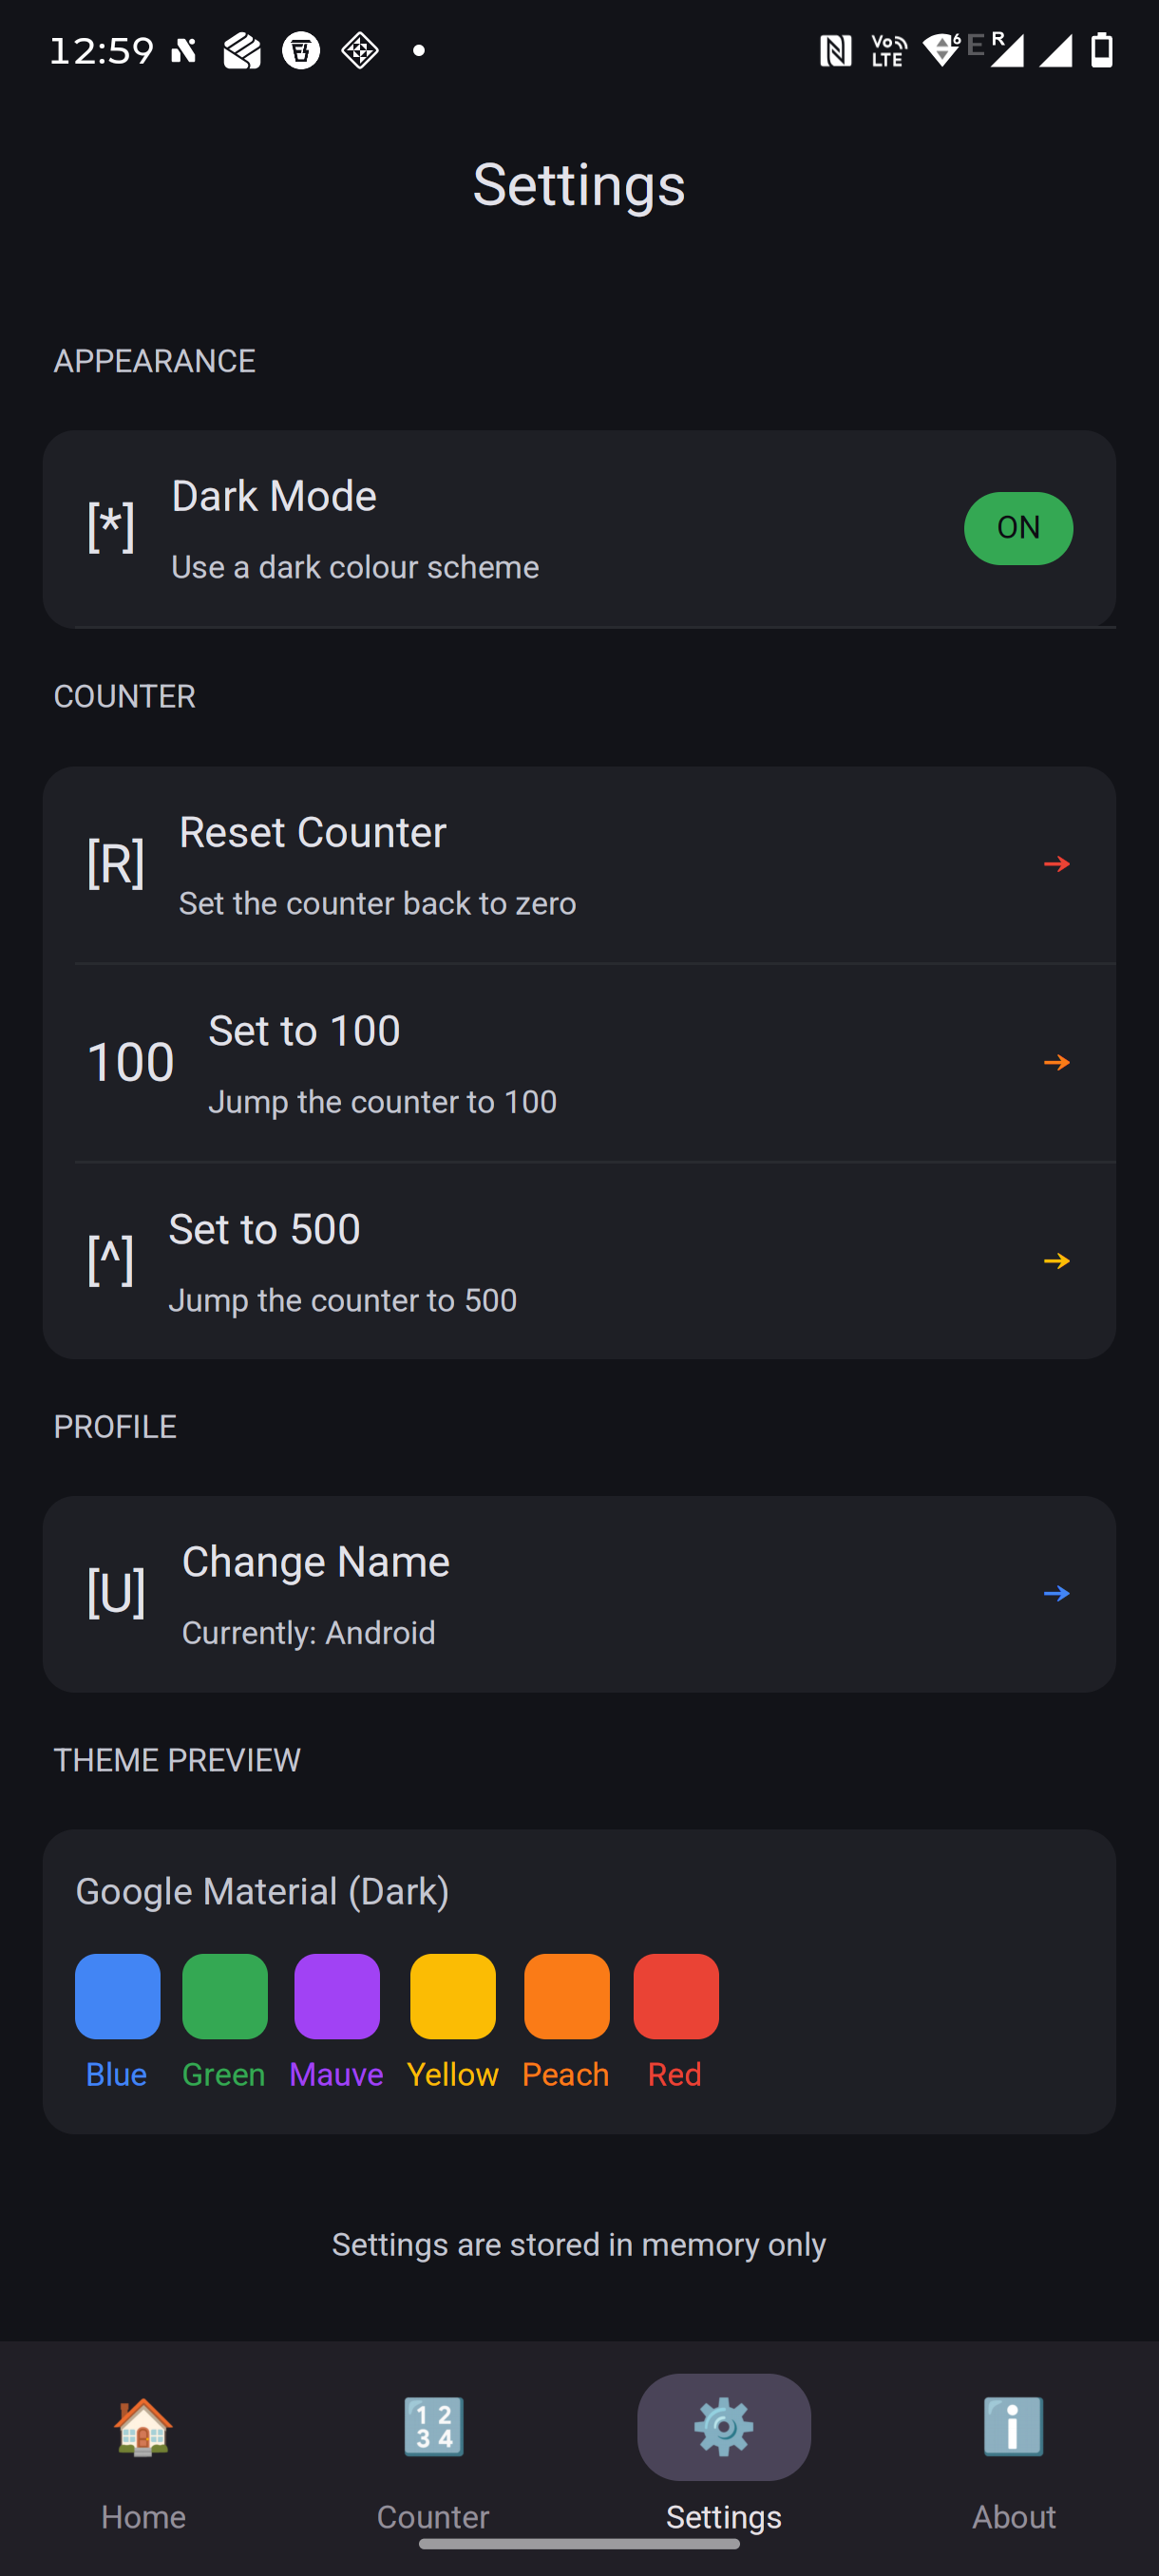Open the orange arrow beside Set to 100

1056,1062
